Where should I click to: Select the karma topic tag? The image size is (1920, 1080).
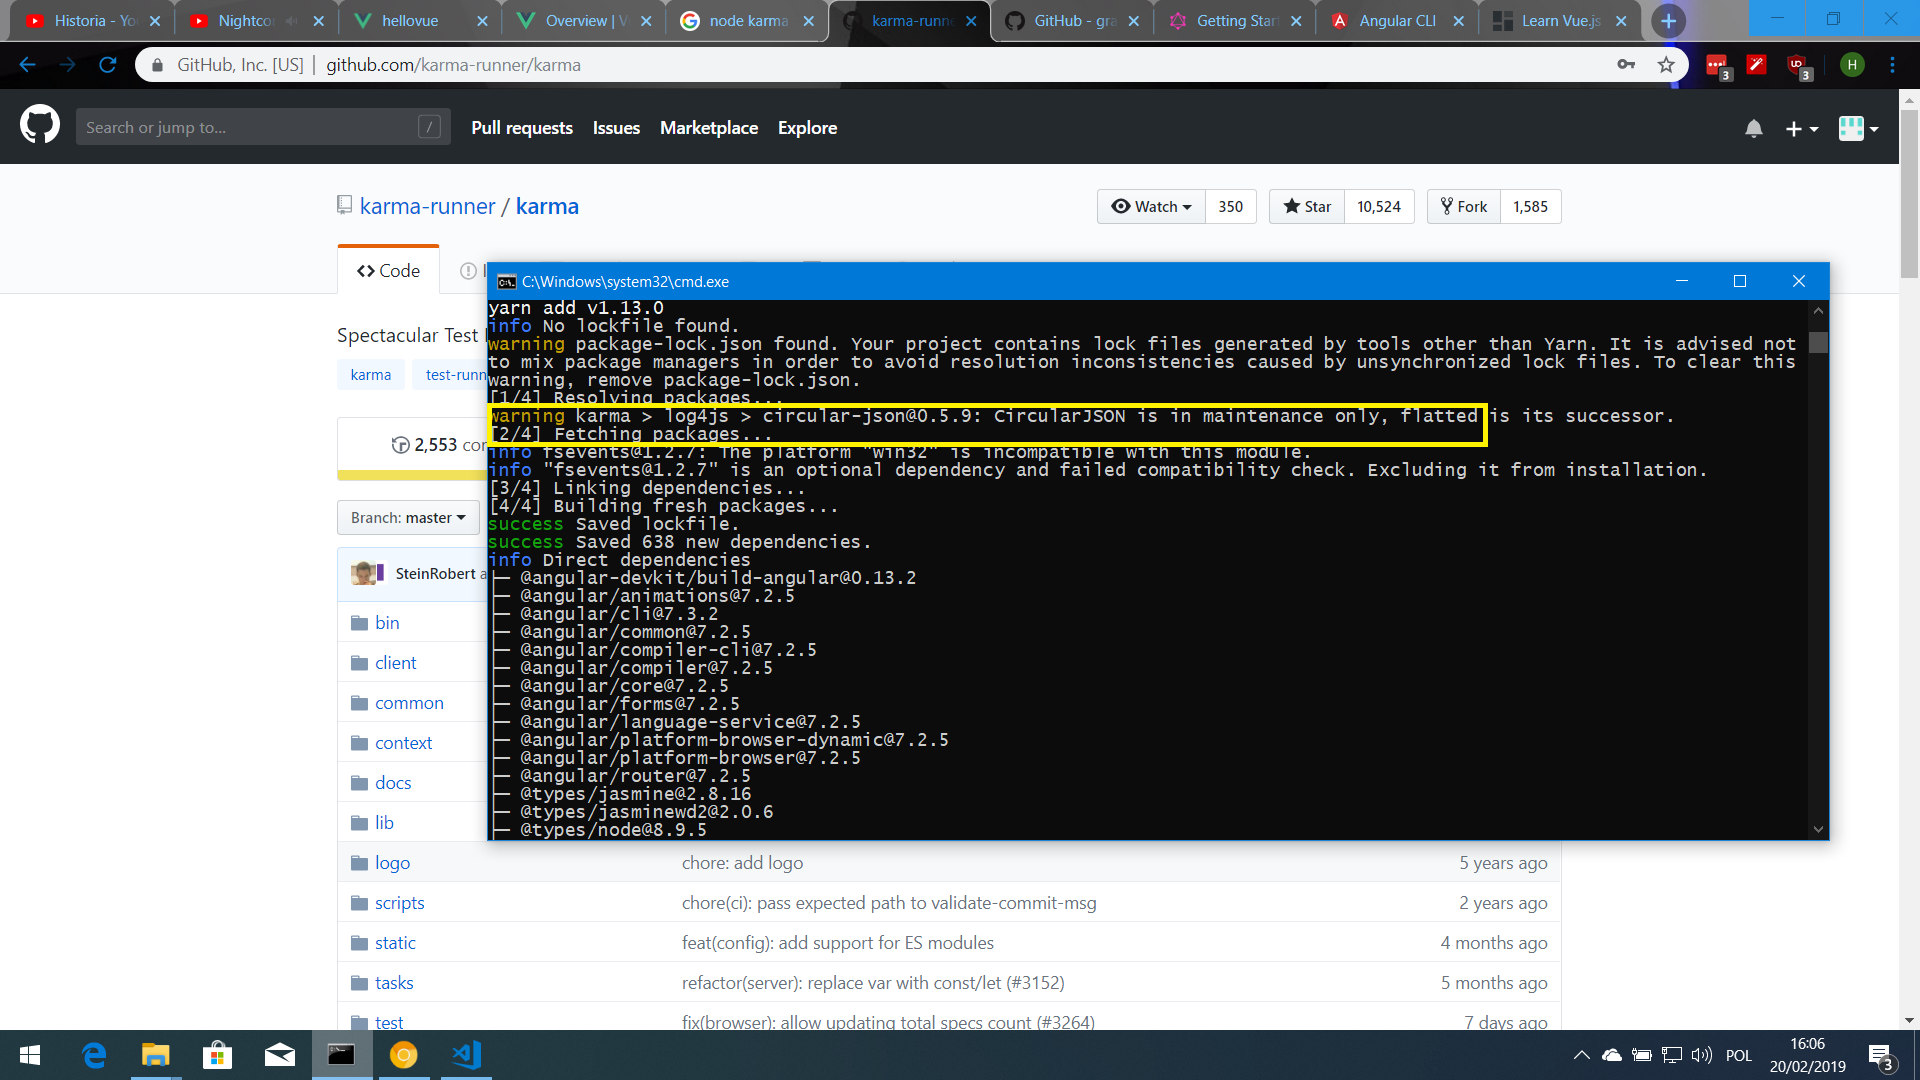coord(371,374)
